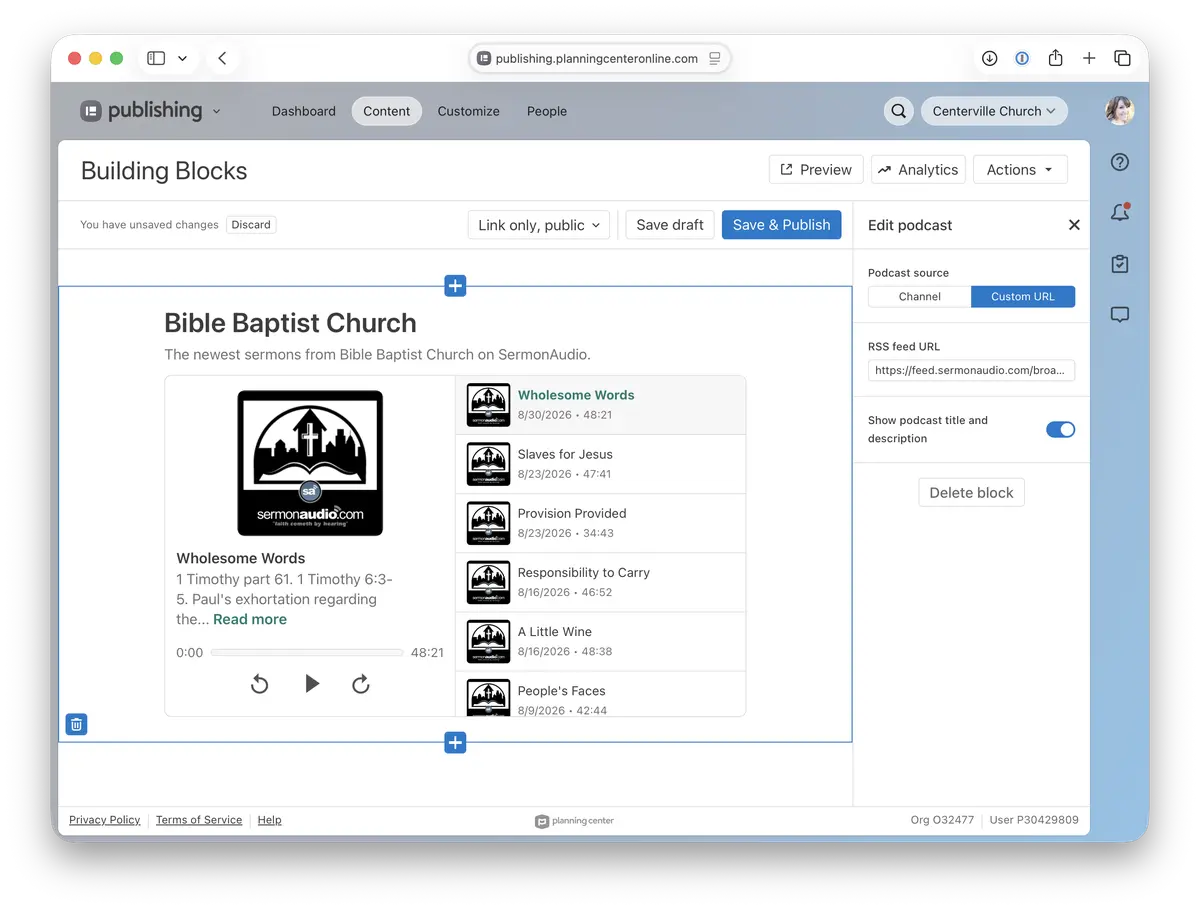Viewport: 1200px width, 910px height.
Task: Click the RSS feed URL field
Action: point(971,370)
